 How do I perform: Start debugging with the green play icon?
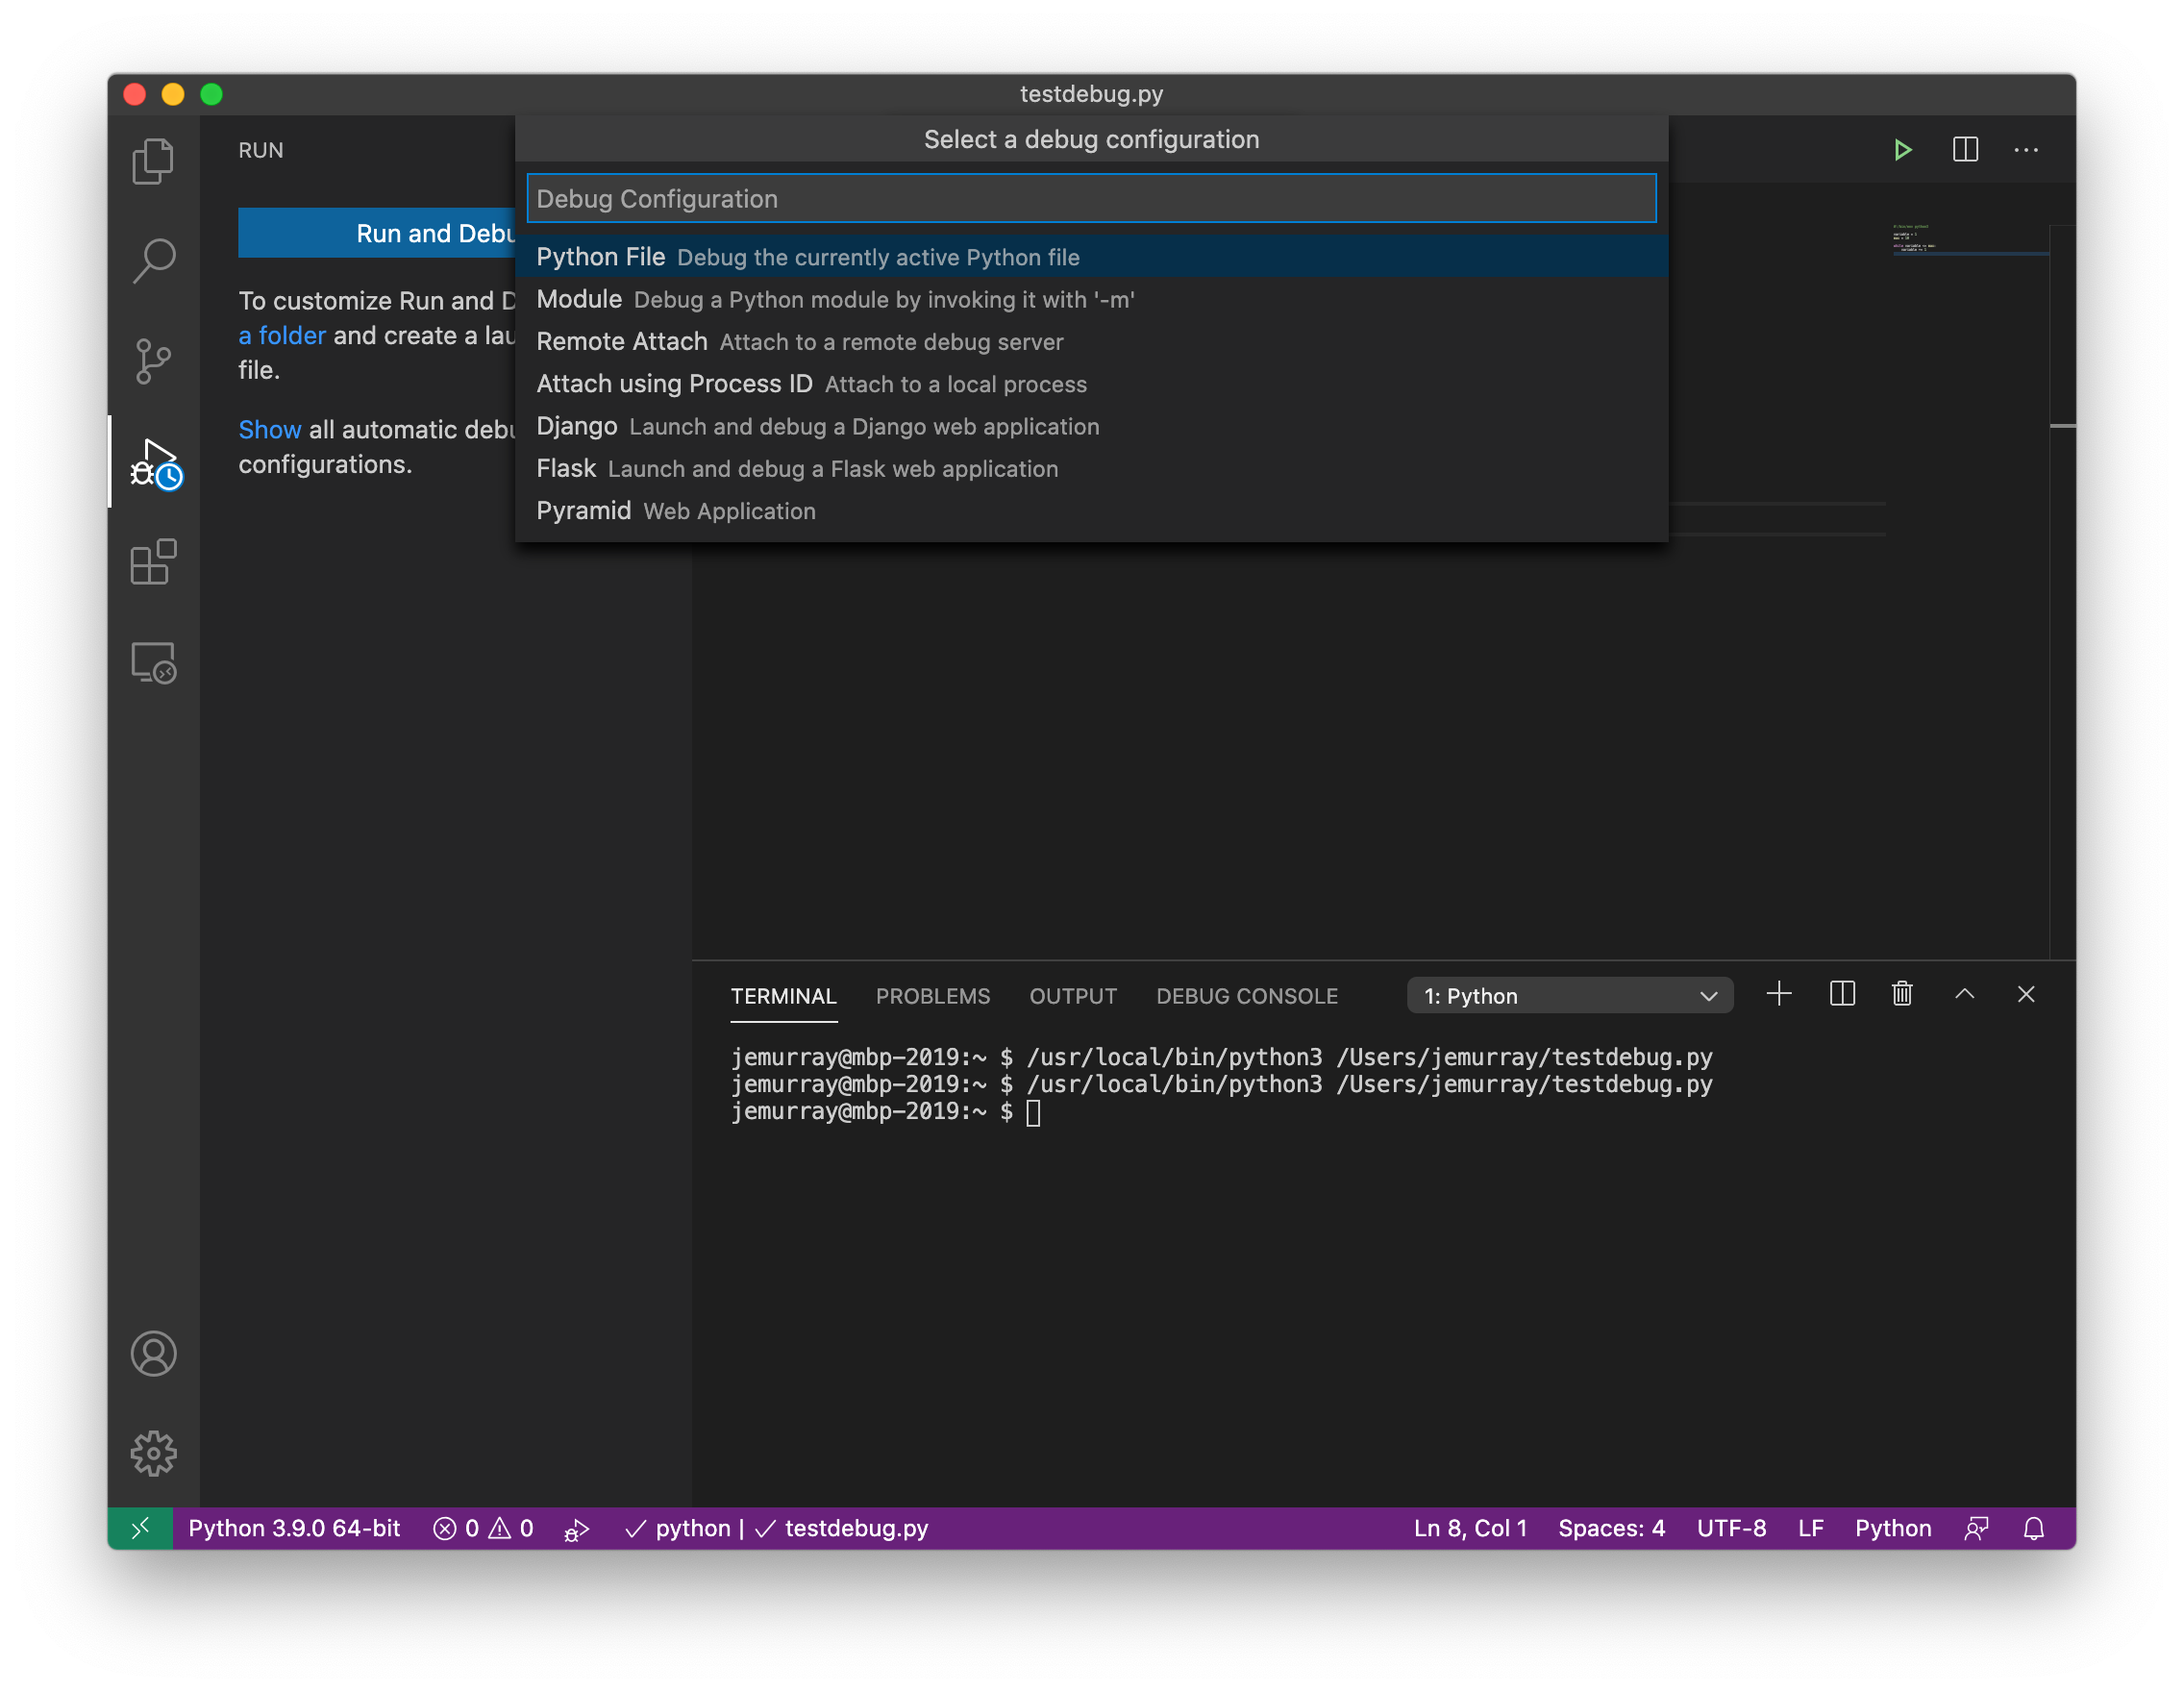point(1903,149)
